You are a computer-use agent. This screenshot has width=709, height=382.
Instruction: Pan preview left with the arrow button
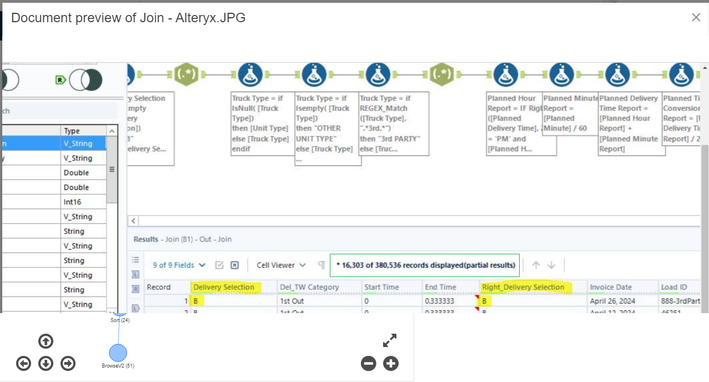[x=24, y=363]
